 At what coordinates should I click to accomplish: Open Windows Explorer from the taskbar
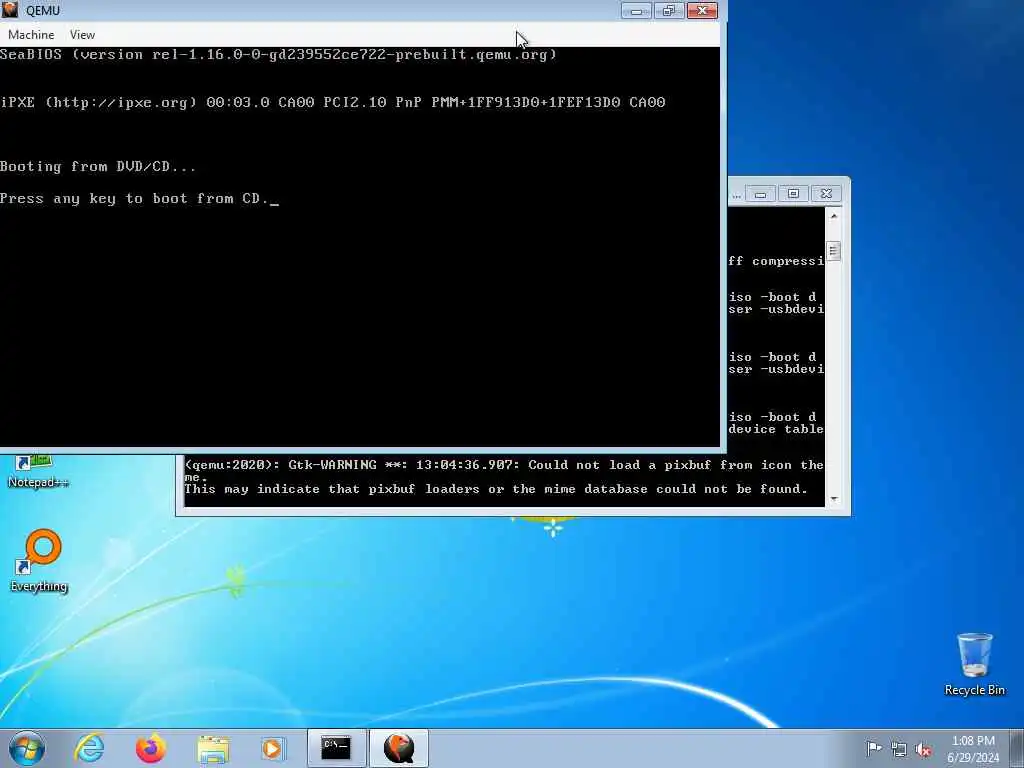click(213, 748)
